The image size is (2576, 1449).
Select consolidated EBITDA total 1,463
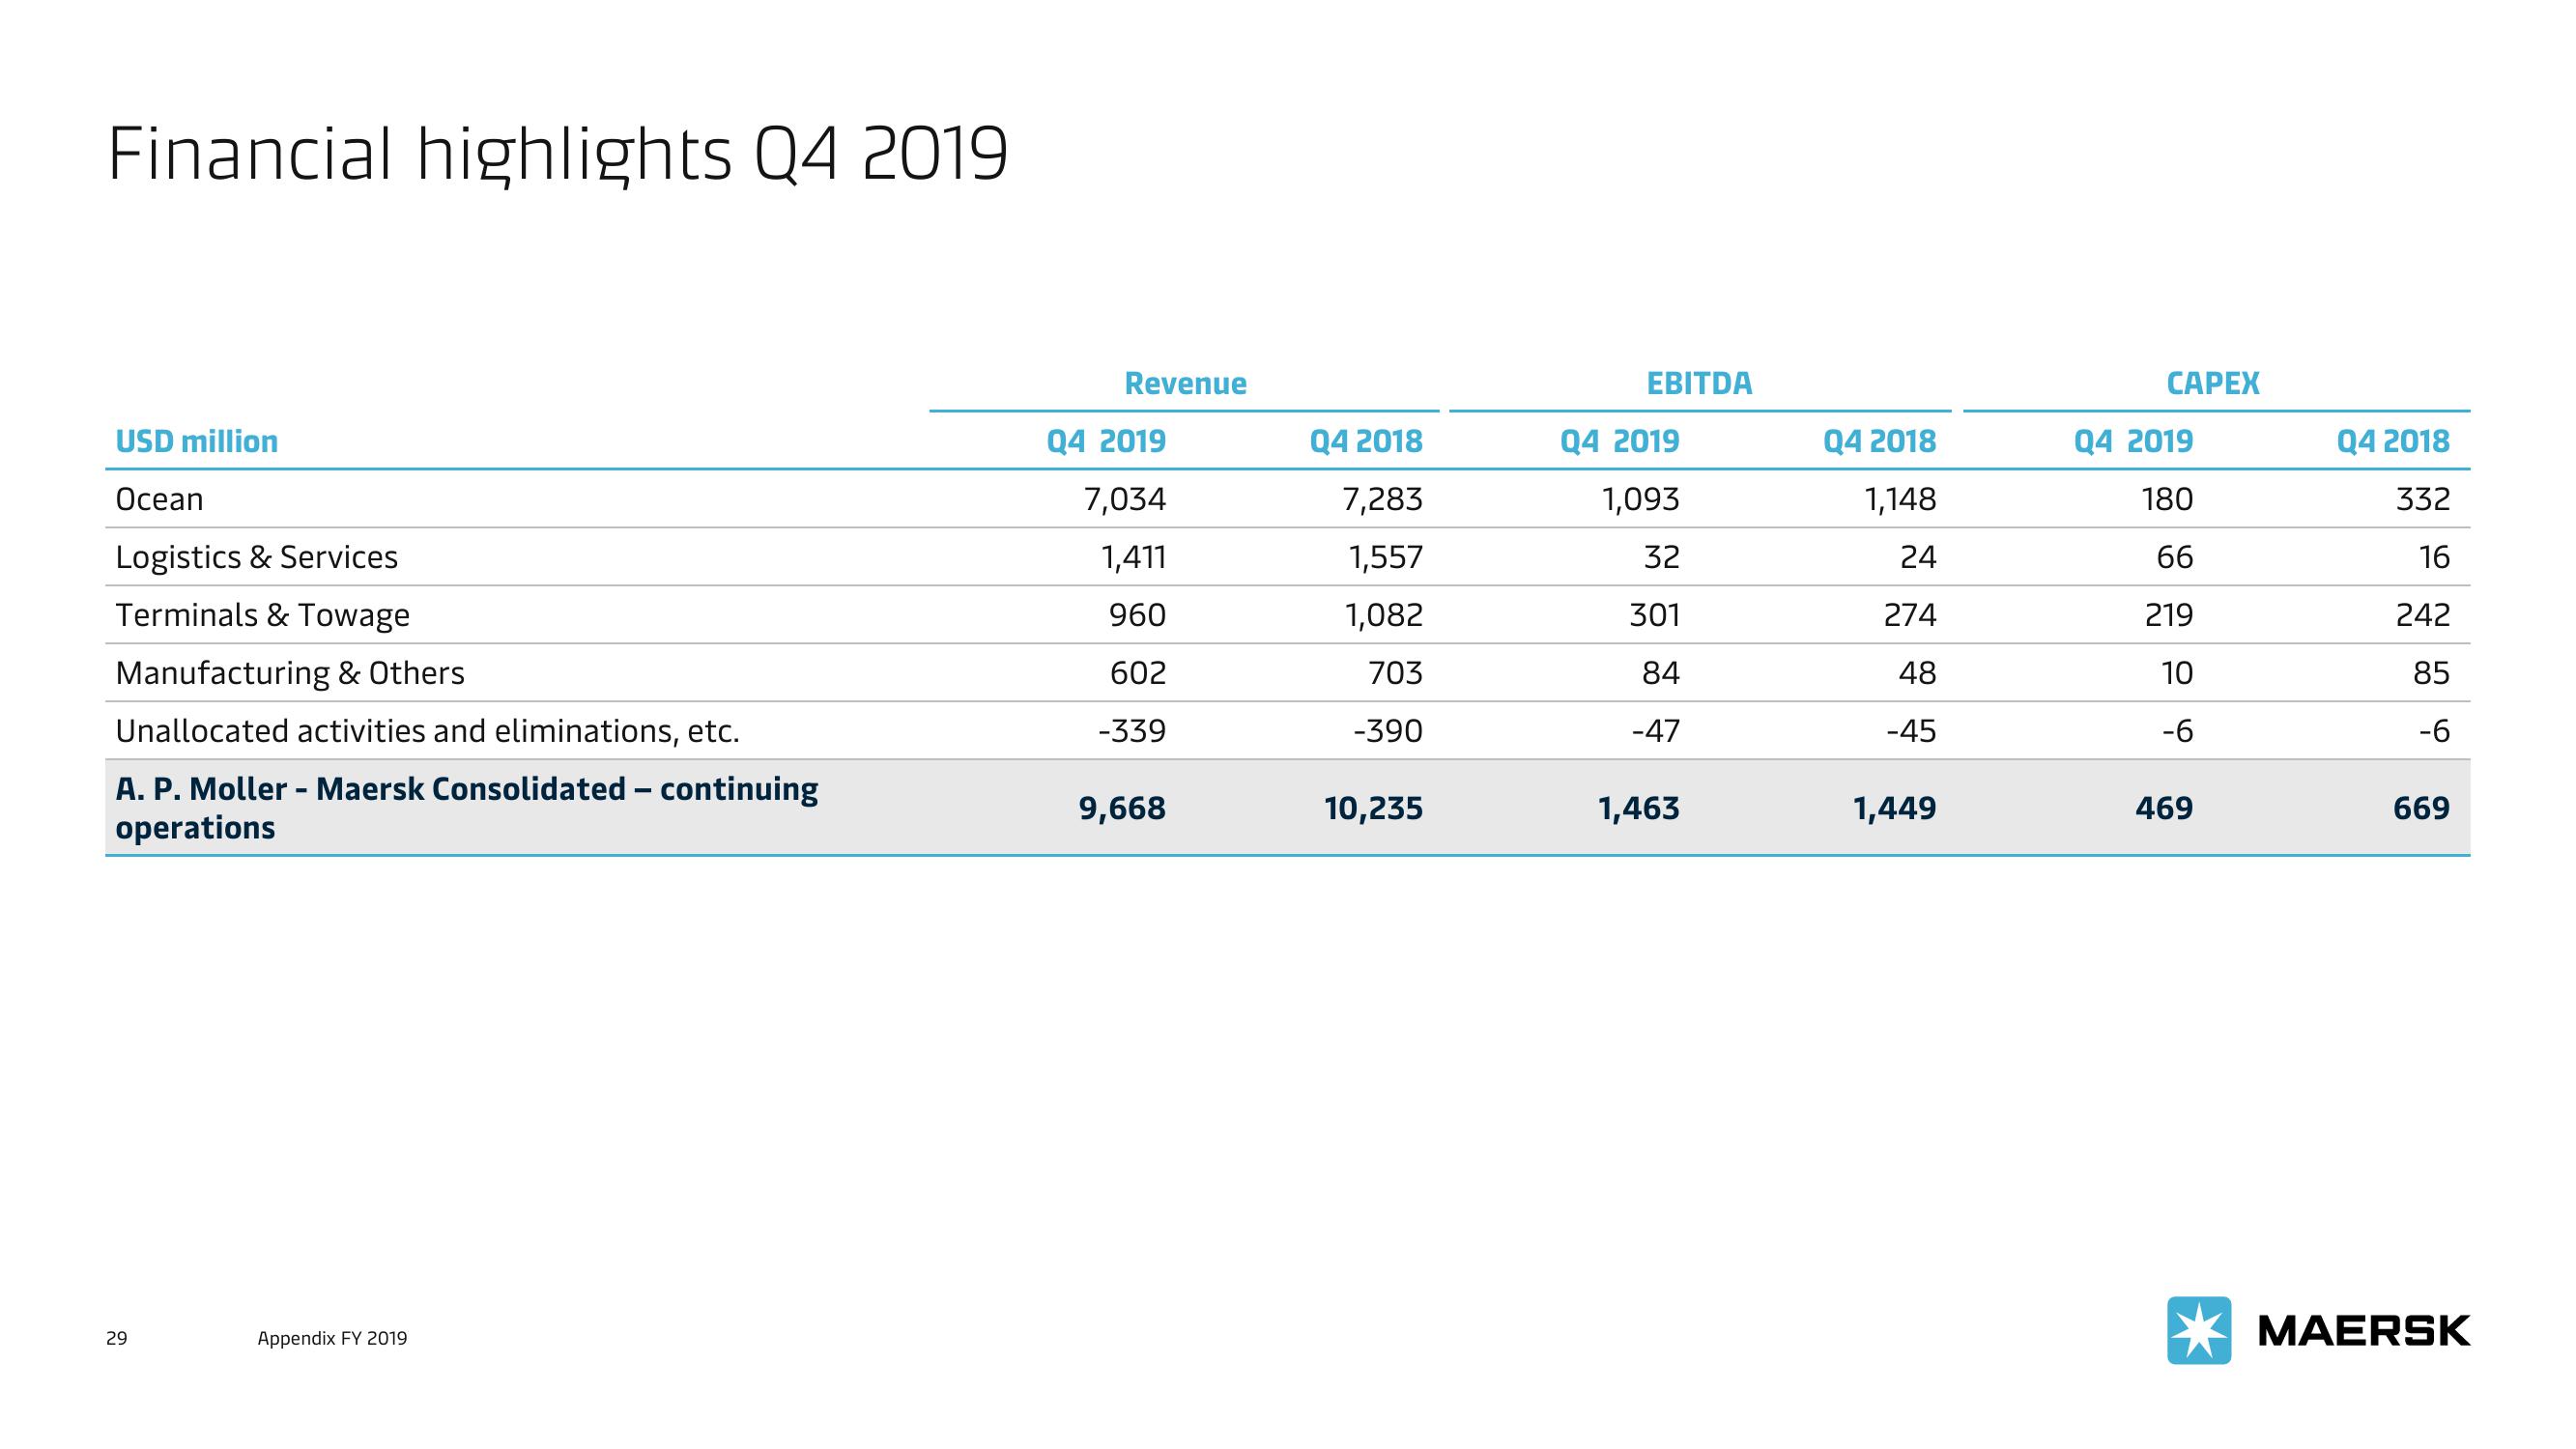coord(1639,808)
